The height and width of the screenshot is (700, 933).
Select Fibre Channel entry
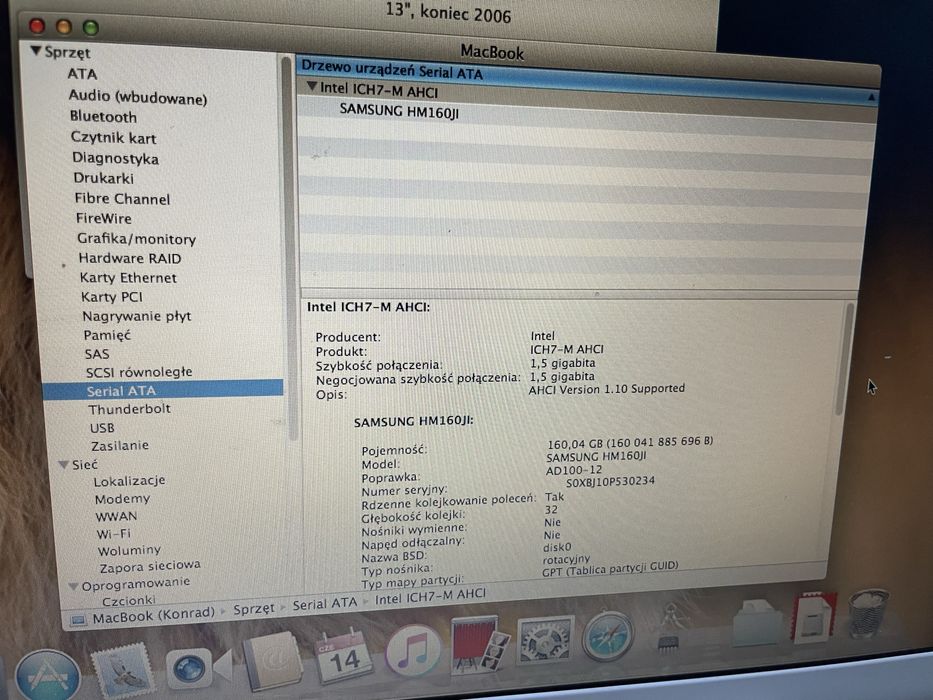click(122, 199)
